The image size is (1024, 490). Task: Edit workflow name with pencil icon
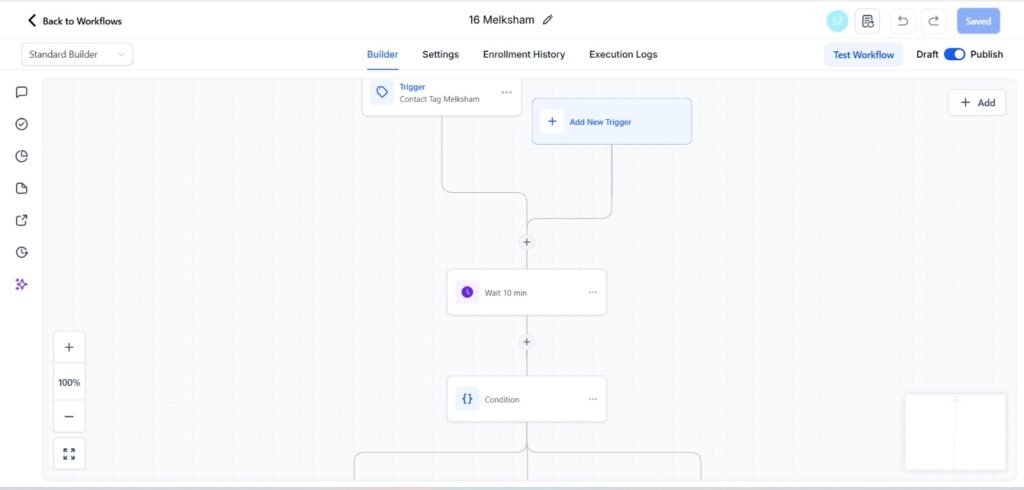pos(548,20)
